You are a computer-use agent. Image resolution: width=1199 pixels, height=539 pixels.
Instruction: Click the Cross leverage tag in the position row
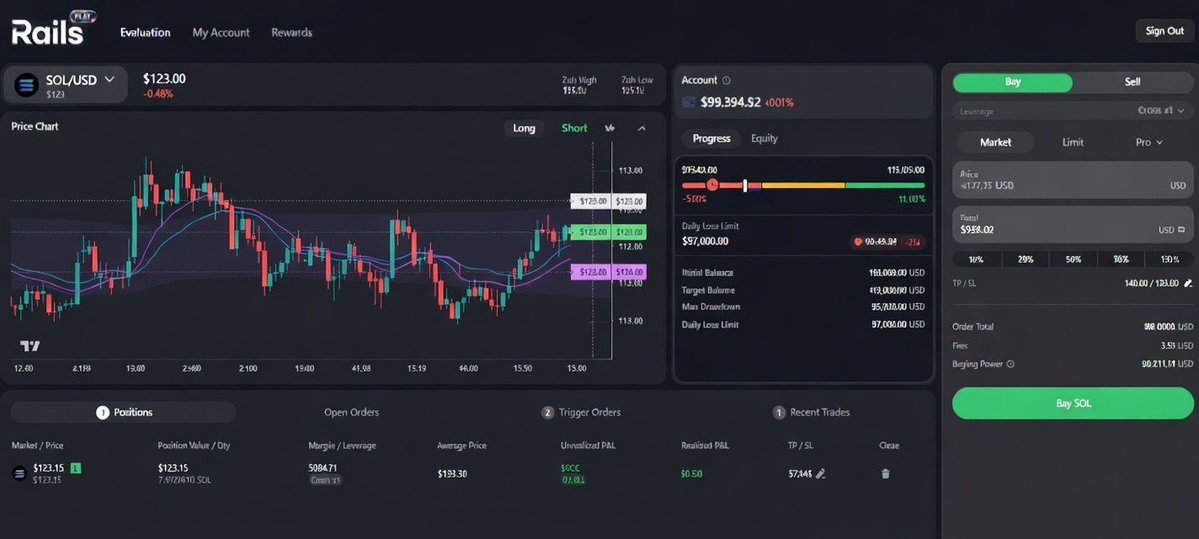point(326,481)
